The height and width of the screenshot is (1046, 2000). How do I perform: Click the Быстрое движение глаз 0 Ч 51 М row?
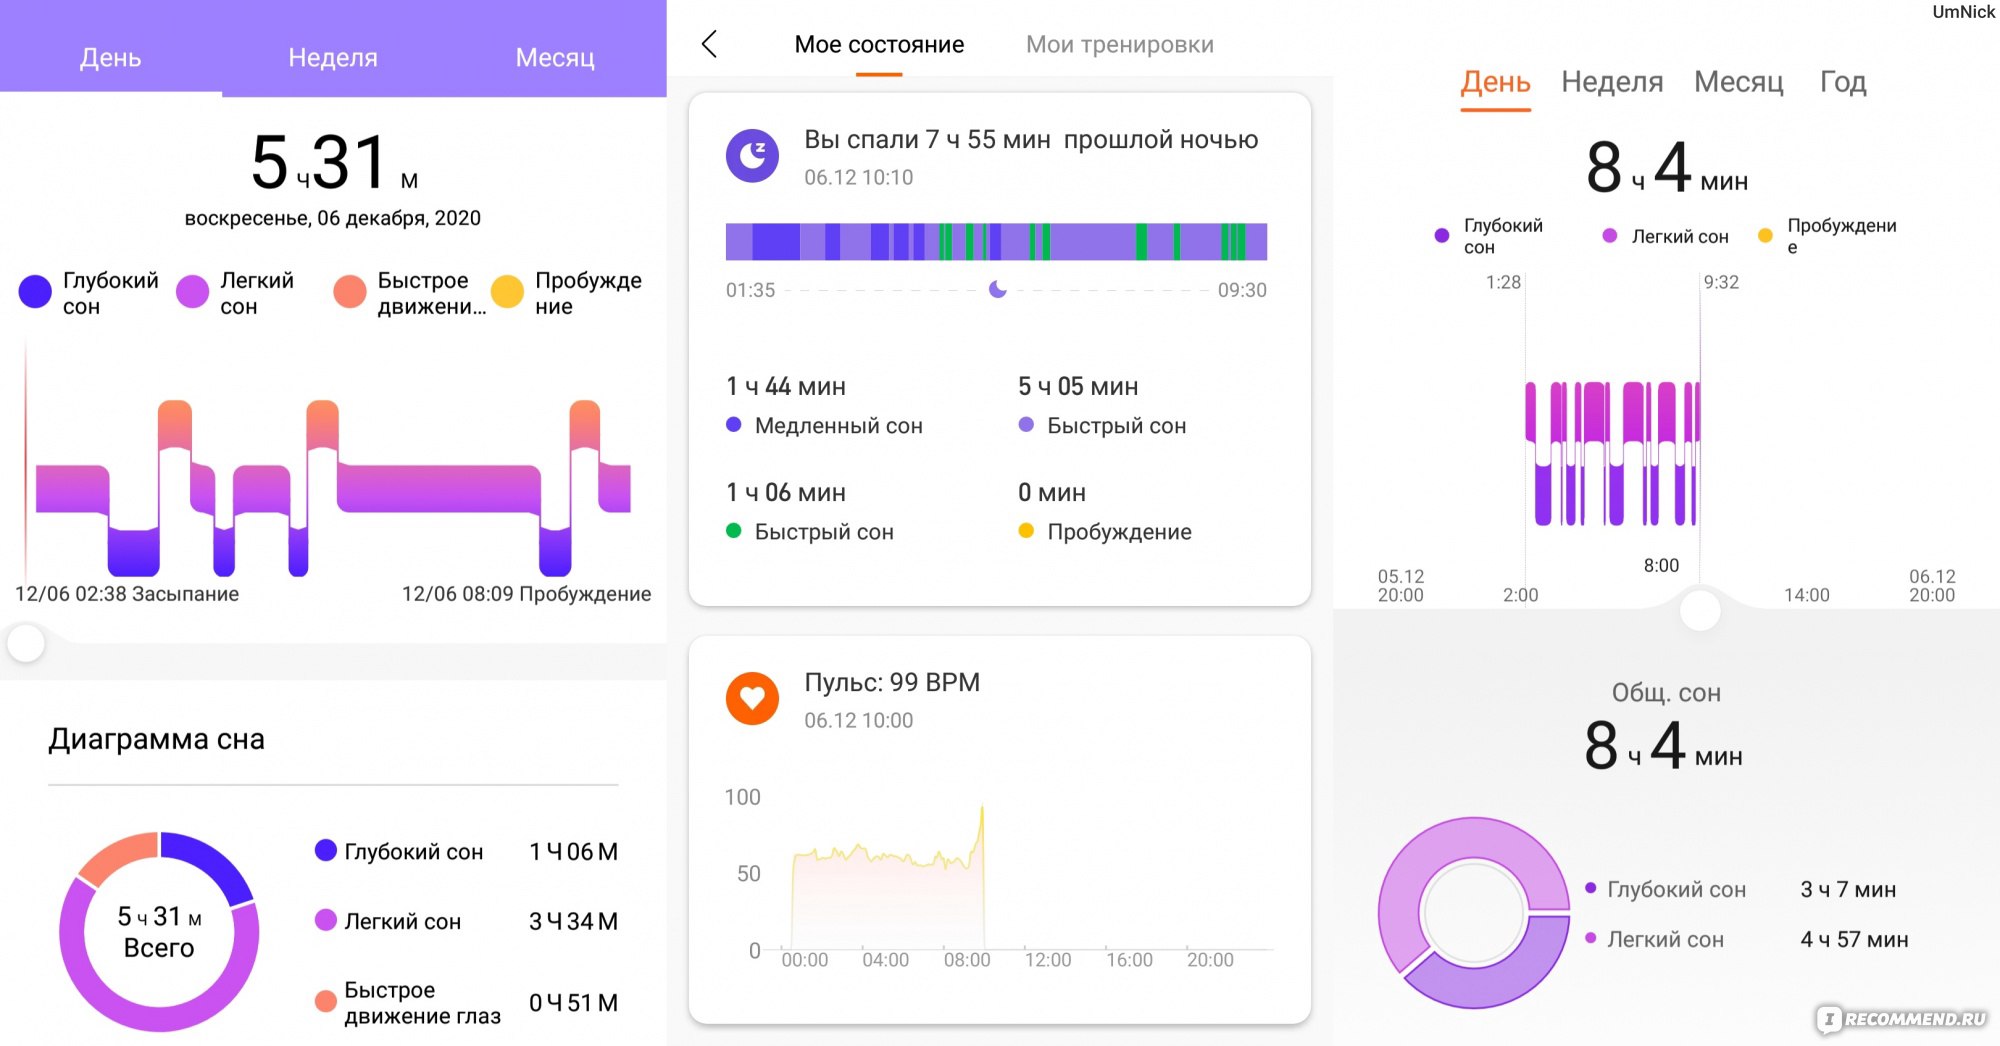(466, 1002)
